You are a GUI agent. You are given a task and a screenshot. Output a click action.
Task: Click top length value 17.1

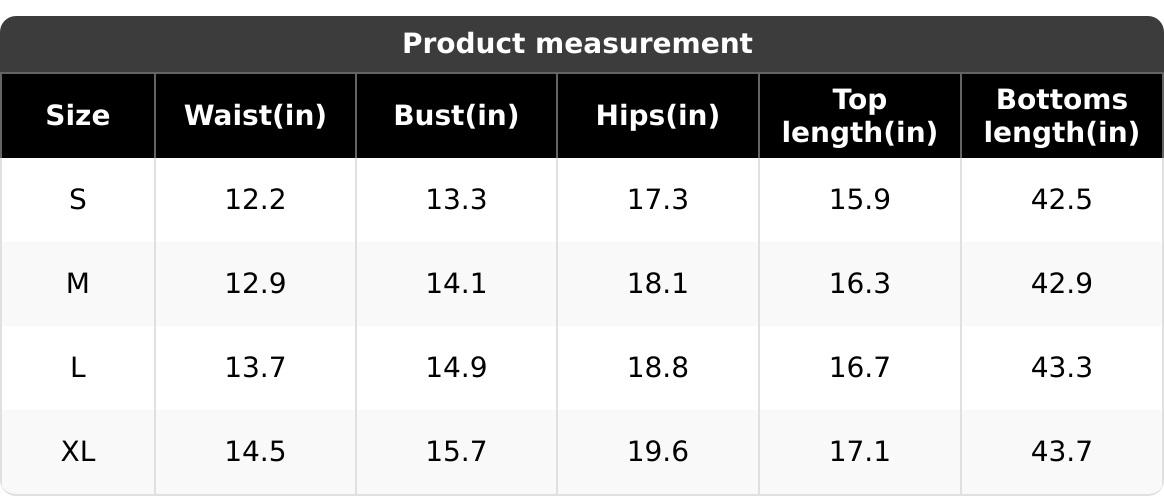[x=860, y=451]
